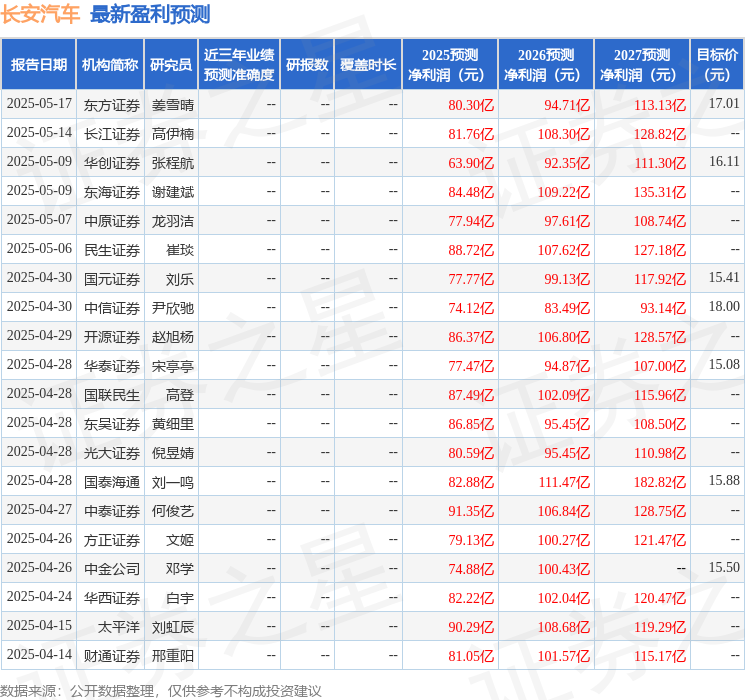Click target price 15.41

click(724, 278)
